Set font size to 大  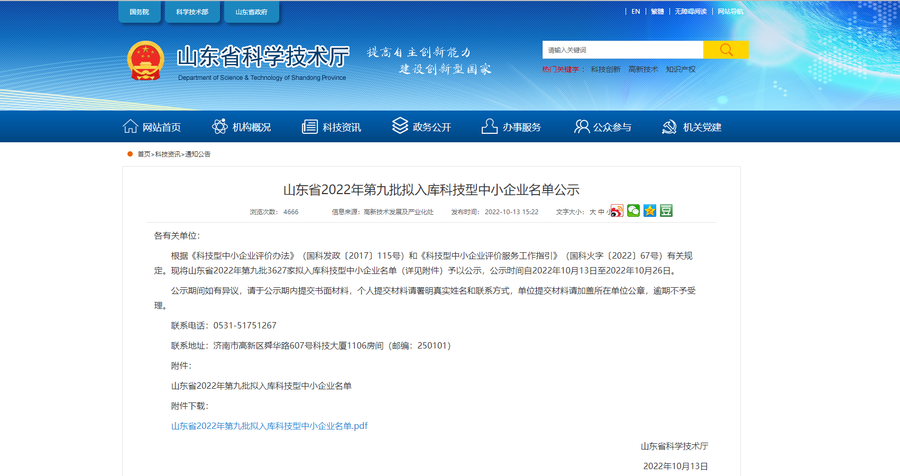(x=592, y=212)
